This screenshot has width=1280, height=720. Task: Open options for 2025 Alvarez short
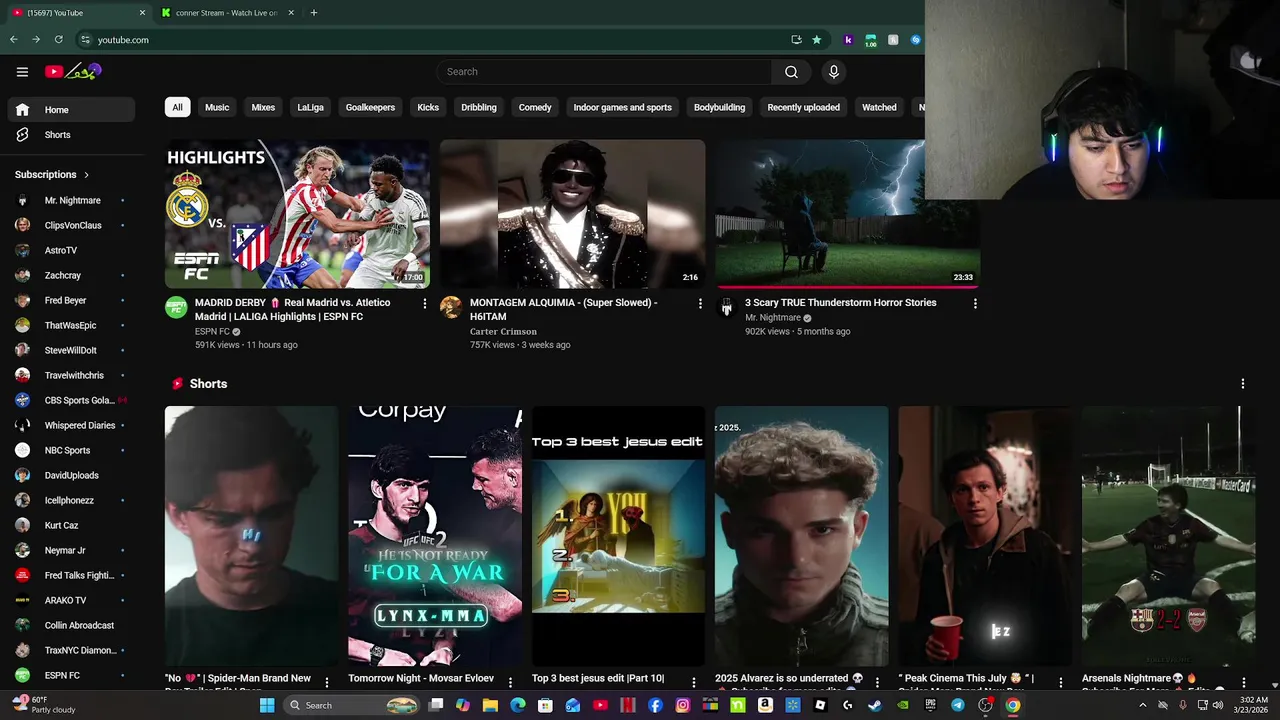[x=877, y=682]
